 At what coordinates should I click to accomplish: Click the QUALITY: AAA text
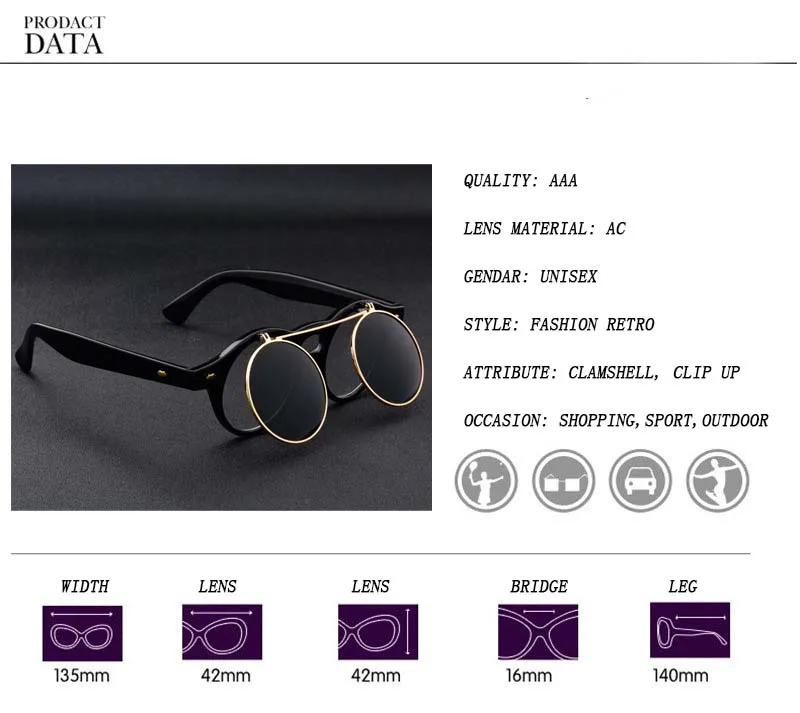(x=520, y=181)
